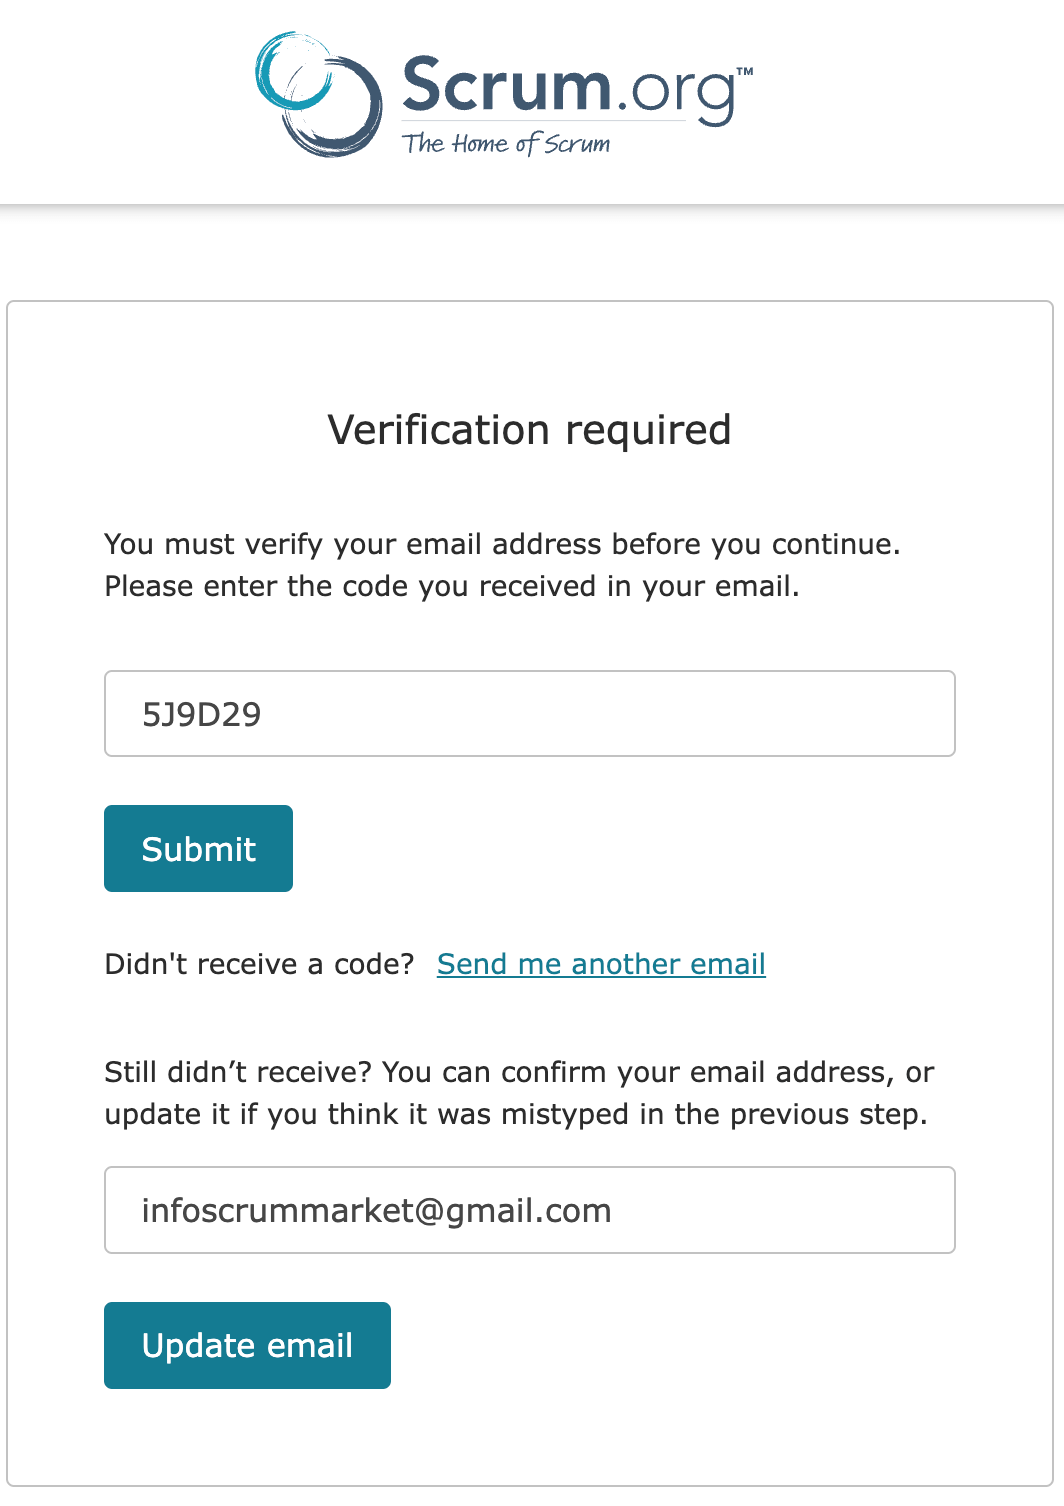
Task: Click the "You must verify your email" instruction text
Action: coord(502,544)
